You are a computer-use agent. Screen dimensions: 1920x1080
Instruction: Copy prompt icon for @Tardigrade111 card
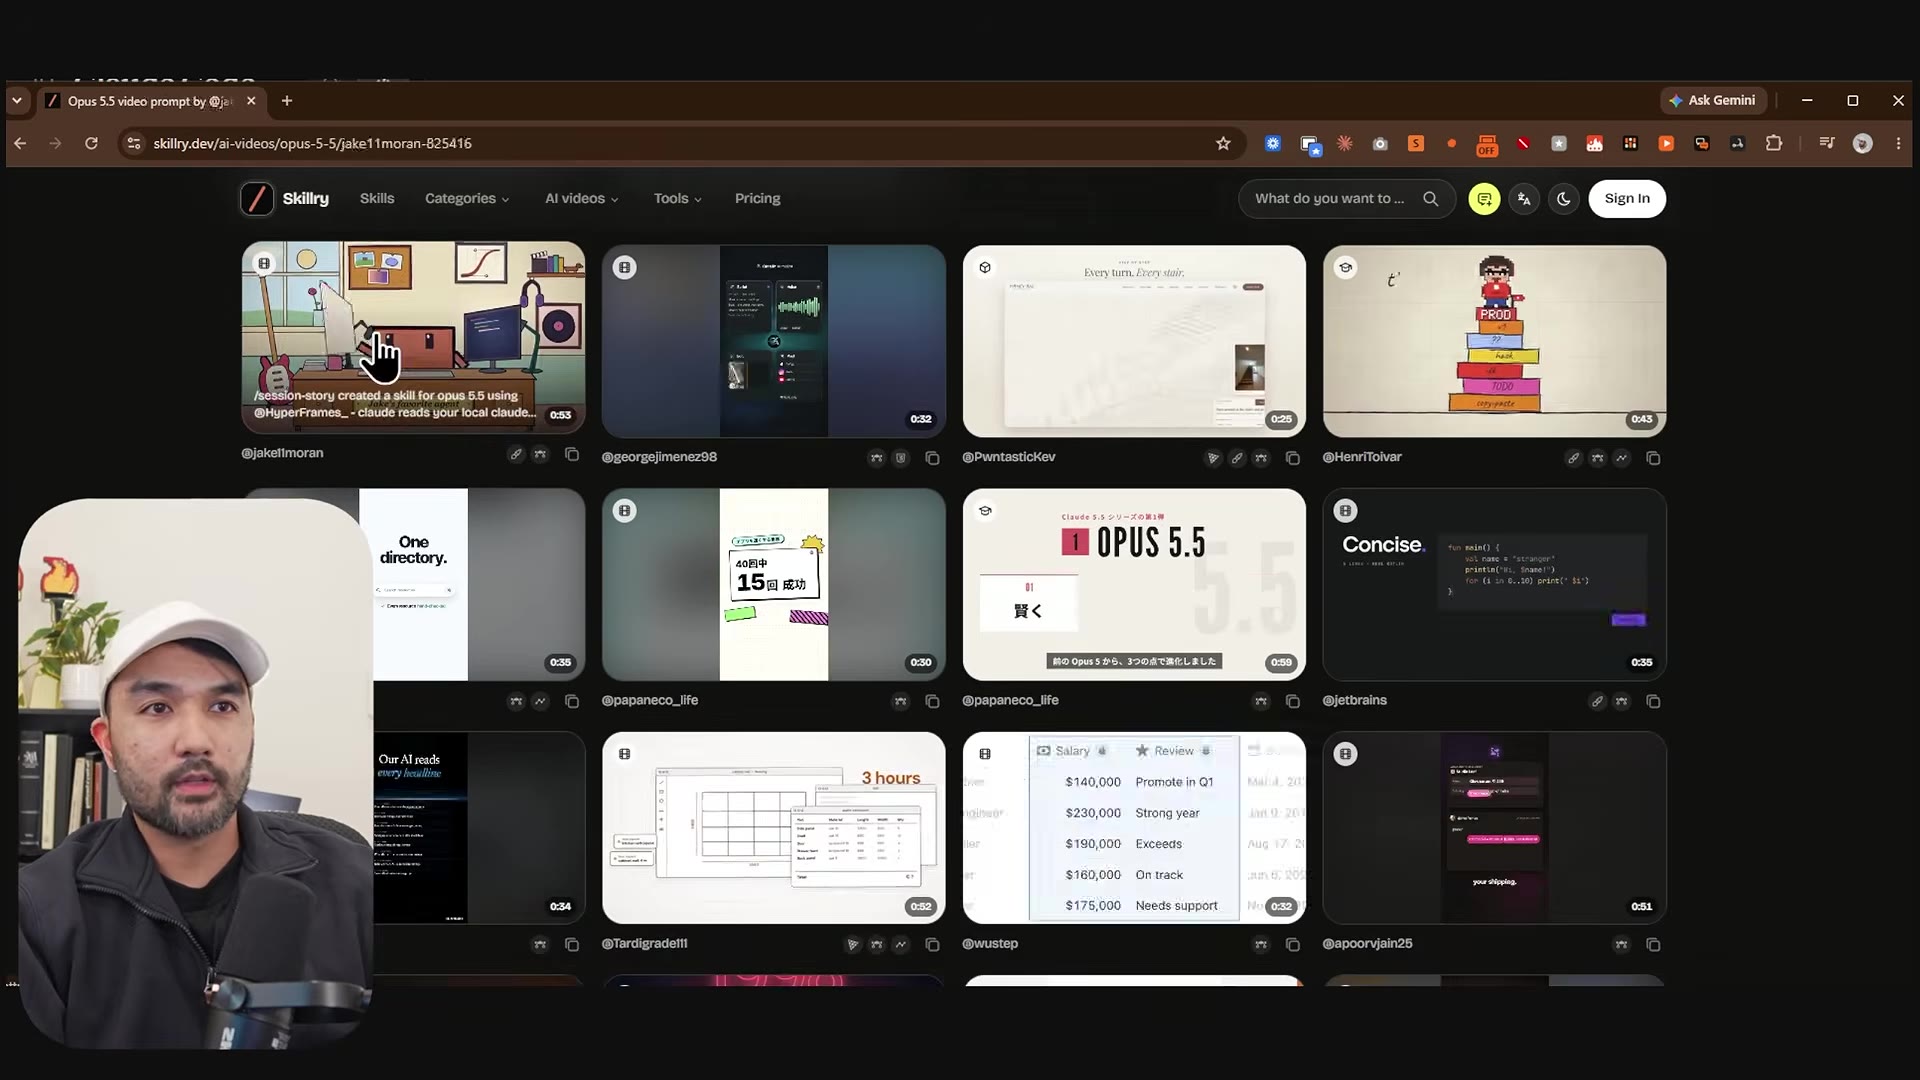pyautogui.click(x=932, y=944)
